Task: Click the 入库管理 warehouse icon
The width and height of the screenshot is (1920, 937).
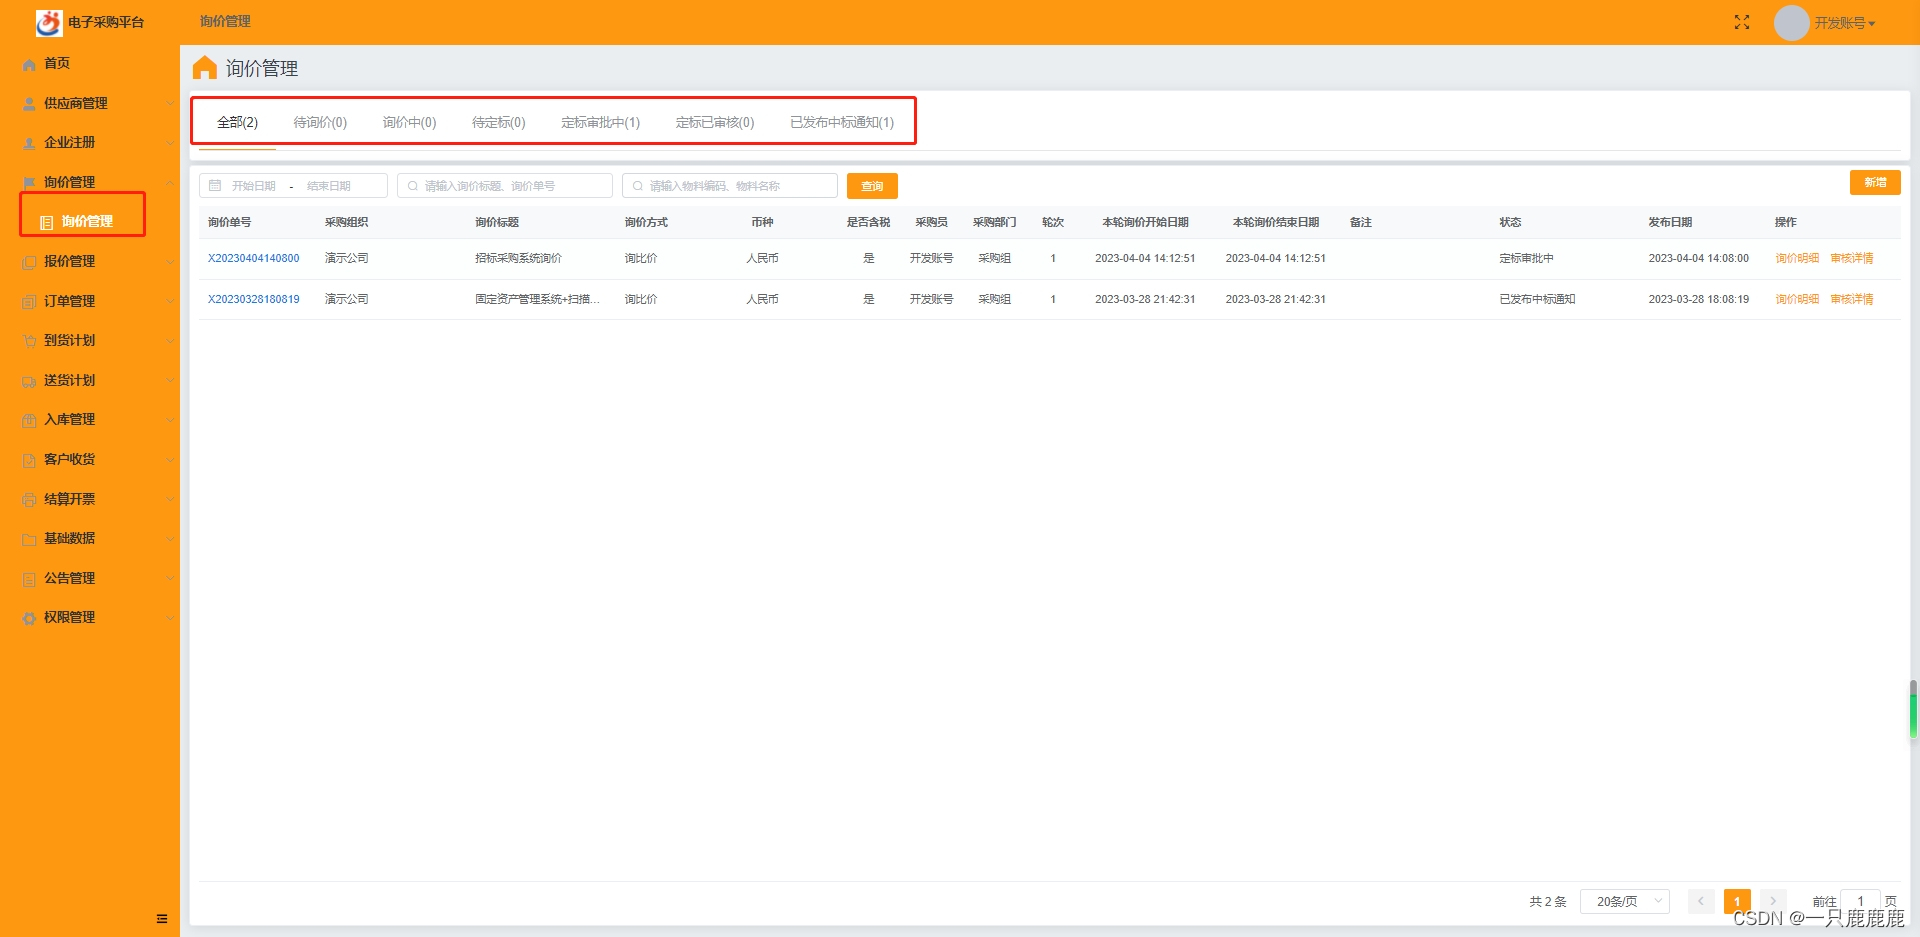Action: tap(29, 420)
